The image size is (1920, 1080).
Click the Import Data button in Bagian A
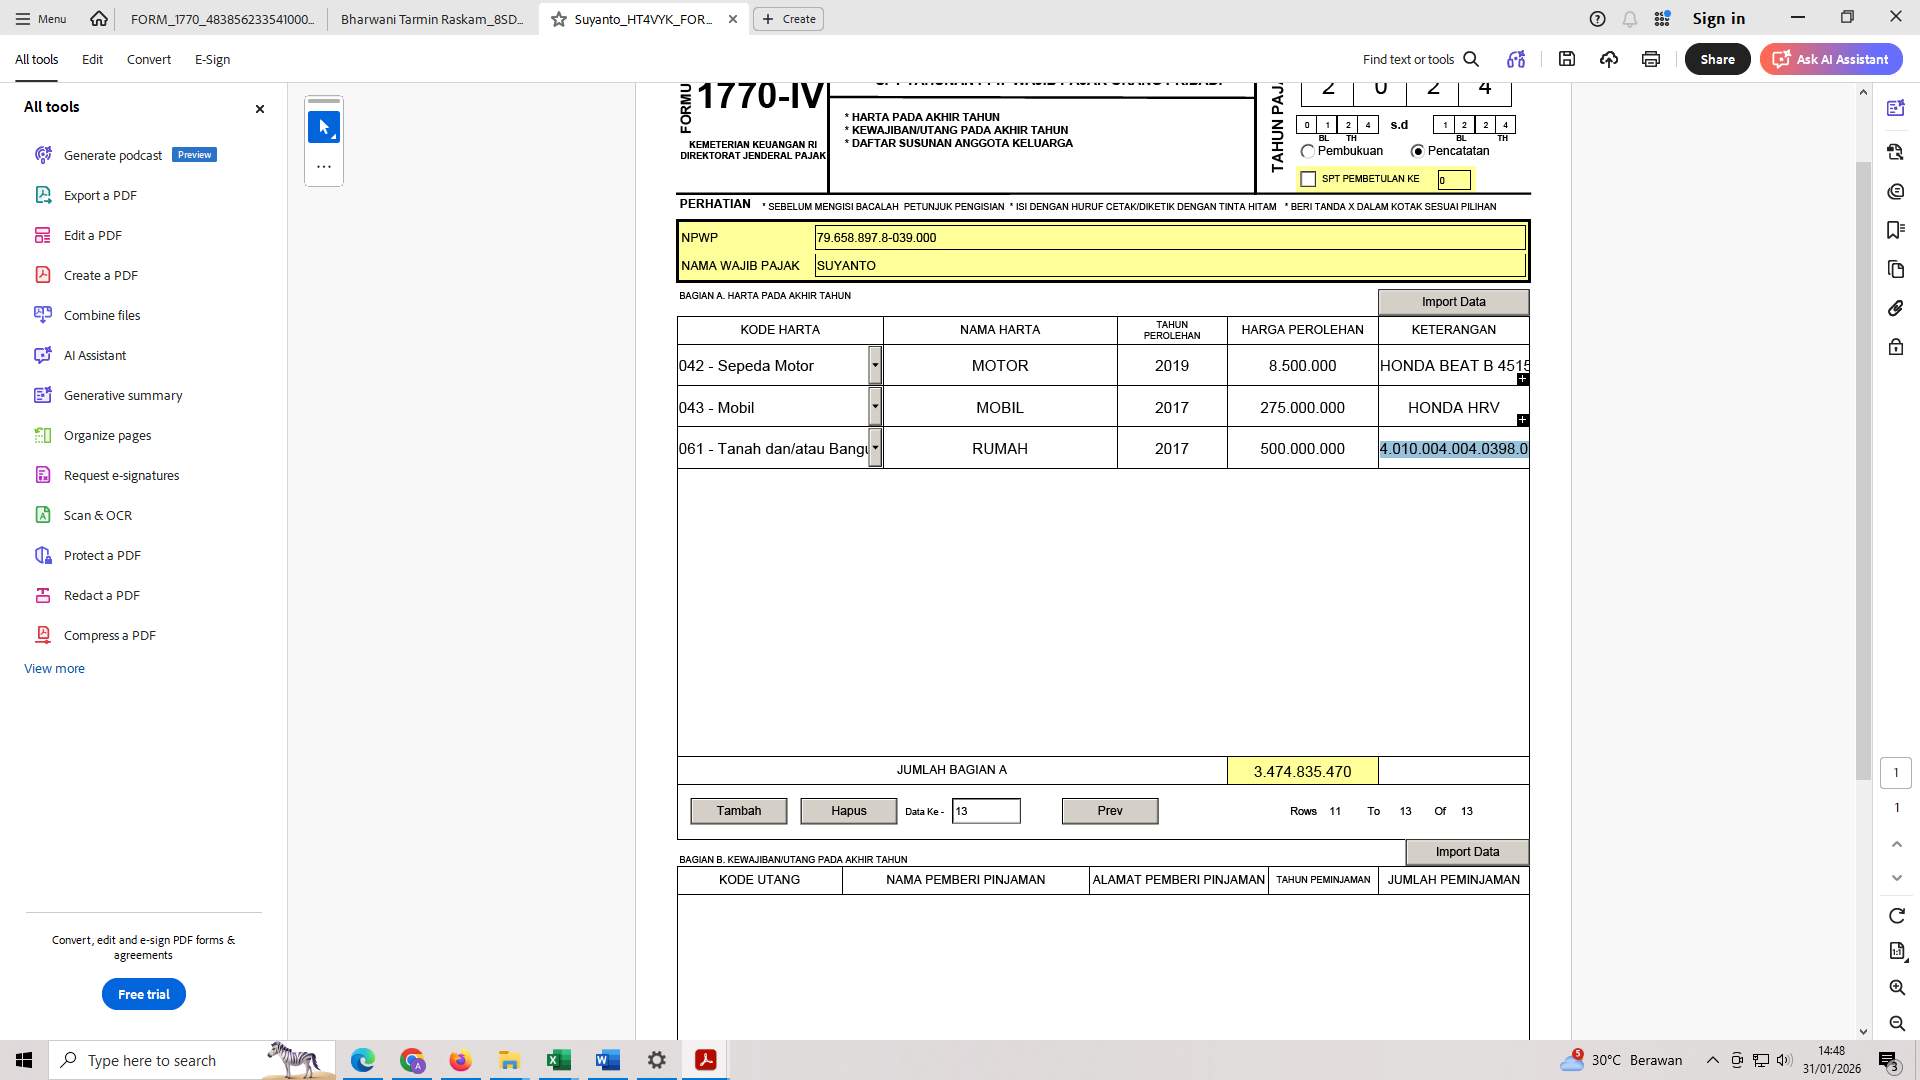[1454, 301]
